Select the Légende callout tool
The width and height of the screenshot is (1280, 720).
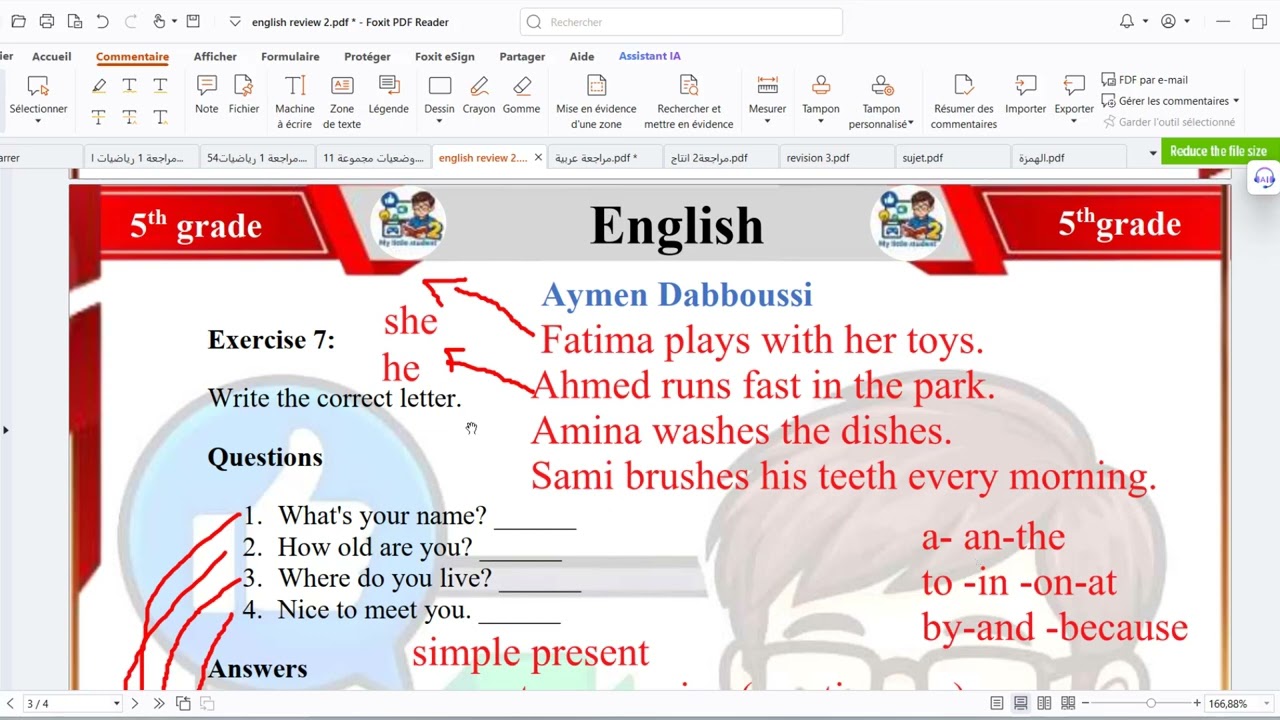pos(389,95)
